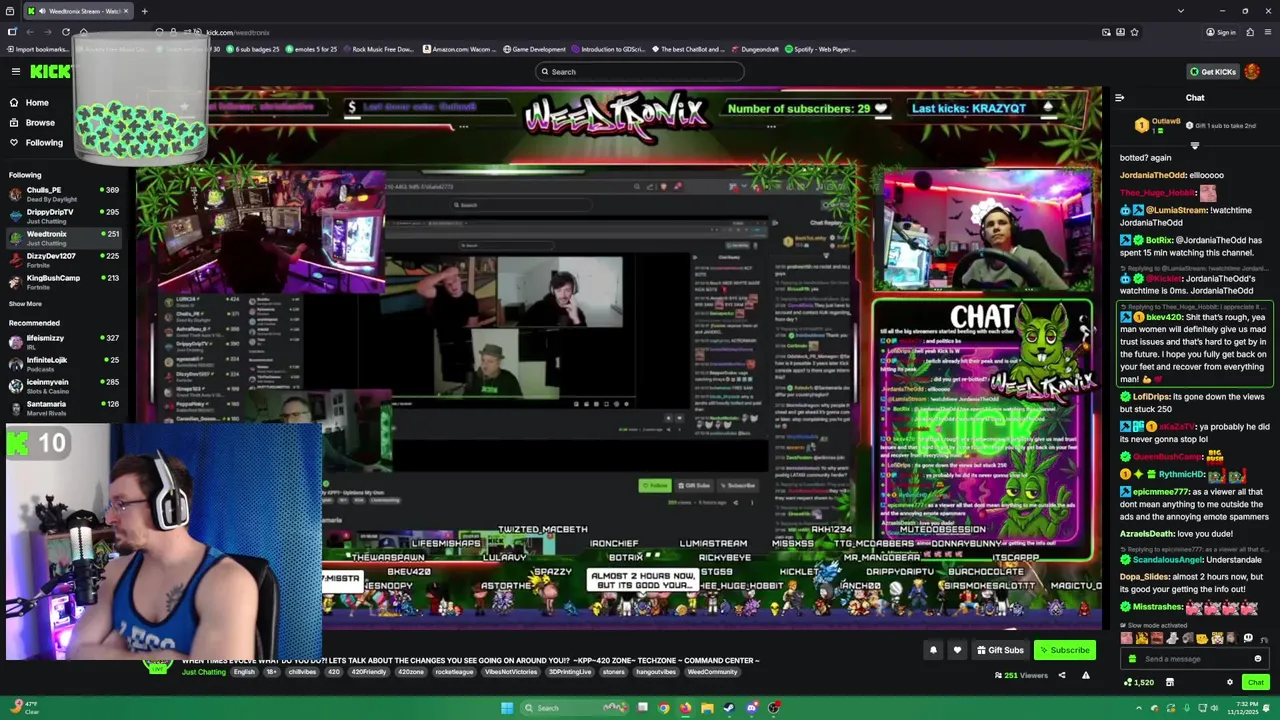The width and height of the screenshot is (1280, 720).
Task: Select the WeedCommunity tag
Action: coord(712,672)
